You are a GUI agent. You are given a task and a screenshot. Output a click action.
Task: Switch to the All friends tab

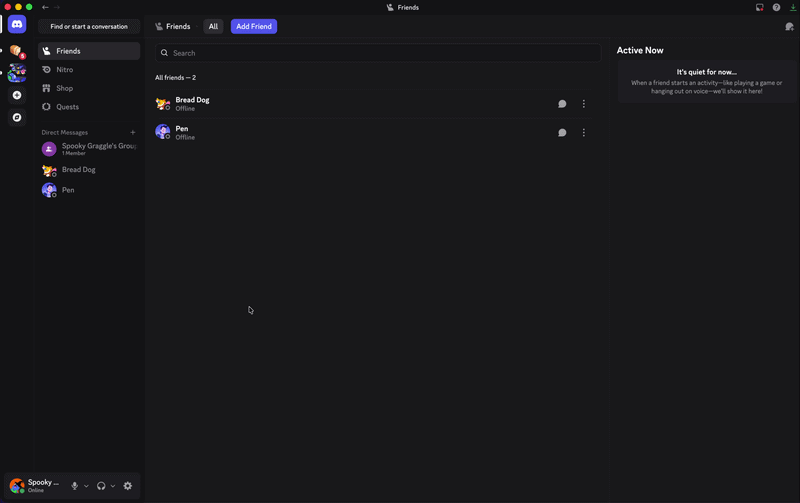[x=213, y=27]
